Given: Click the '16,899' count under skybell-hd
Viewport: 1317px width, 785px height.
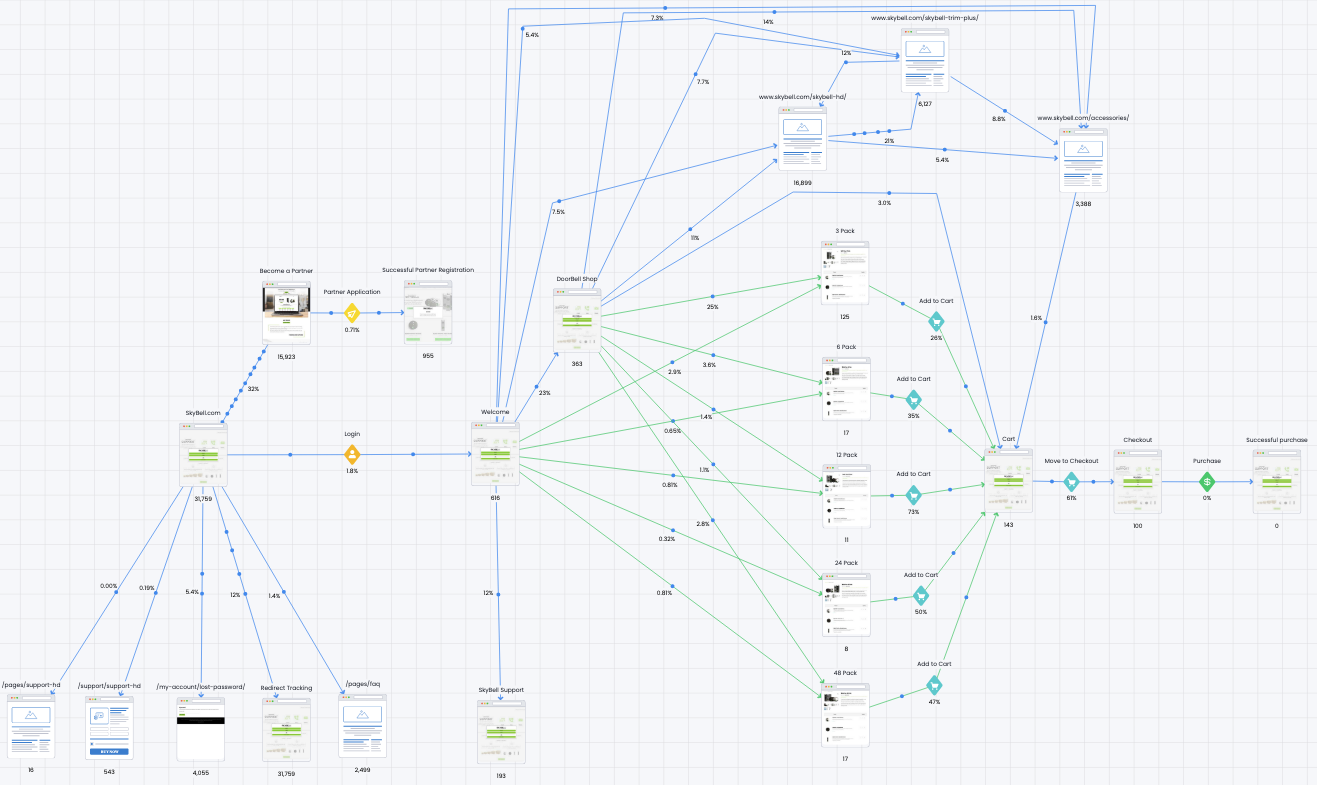Looking at the screenshot, I should [x=803, y=183].
